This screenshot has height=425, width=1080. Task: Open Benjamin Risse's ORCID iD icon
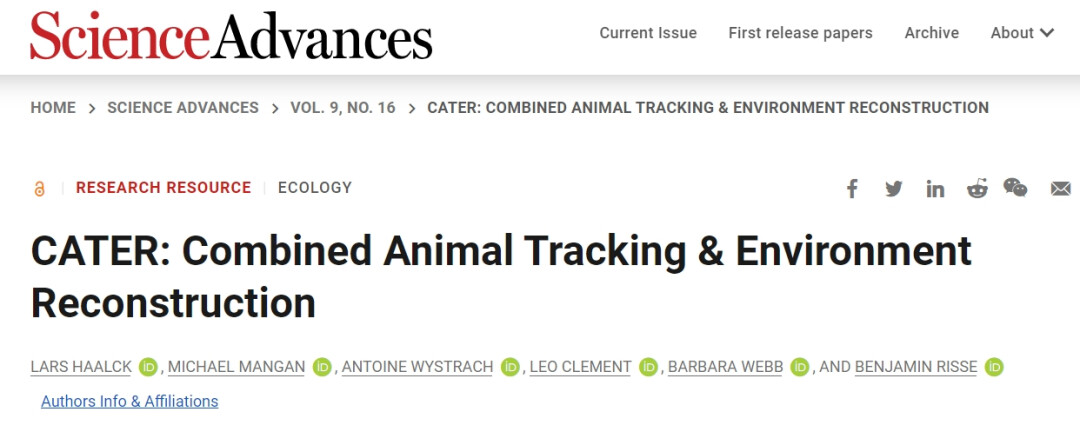(994, 367)
